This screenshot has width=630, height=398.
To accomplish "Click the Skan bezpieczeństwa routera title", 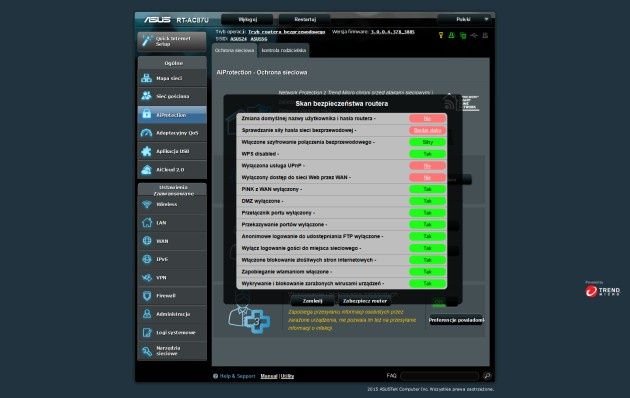I will tap(342, 104).
